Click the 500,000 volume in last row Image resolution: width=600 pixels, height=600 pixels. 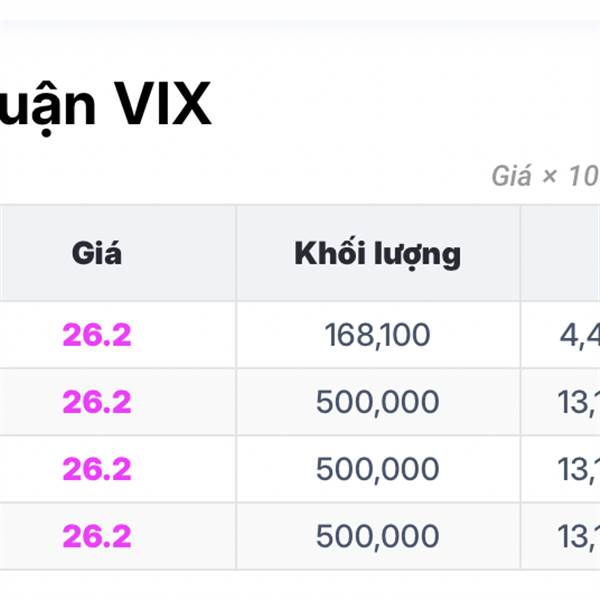(378, 536)
